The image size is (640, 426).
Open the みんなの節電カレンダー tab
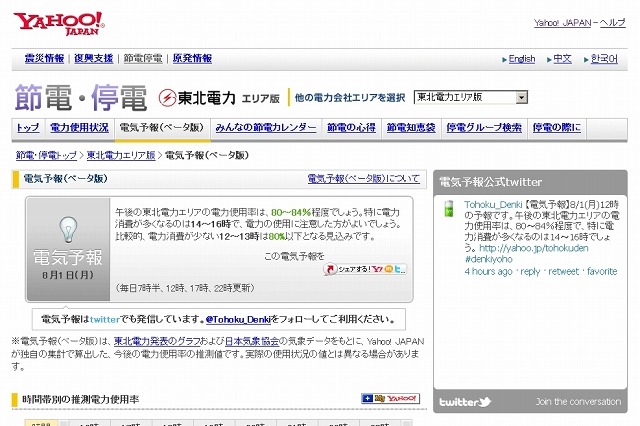click(266, 128)
